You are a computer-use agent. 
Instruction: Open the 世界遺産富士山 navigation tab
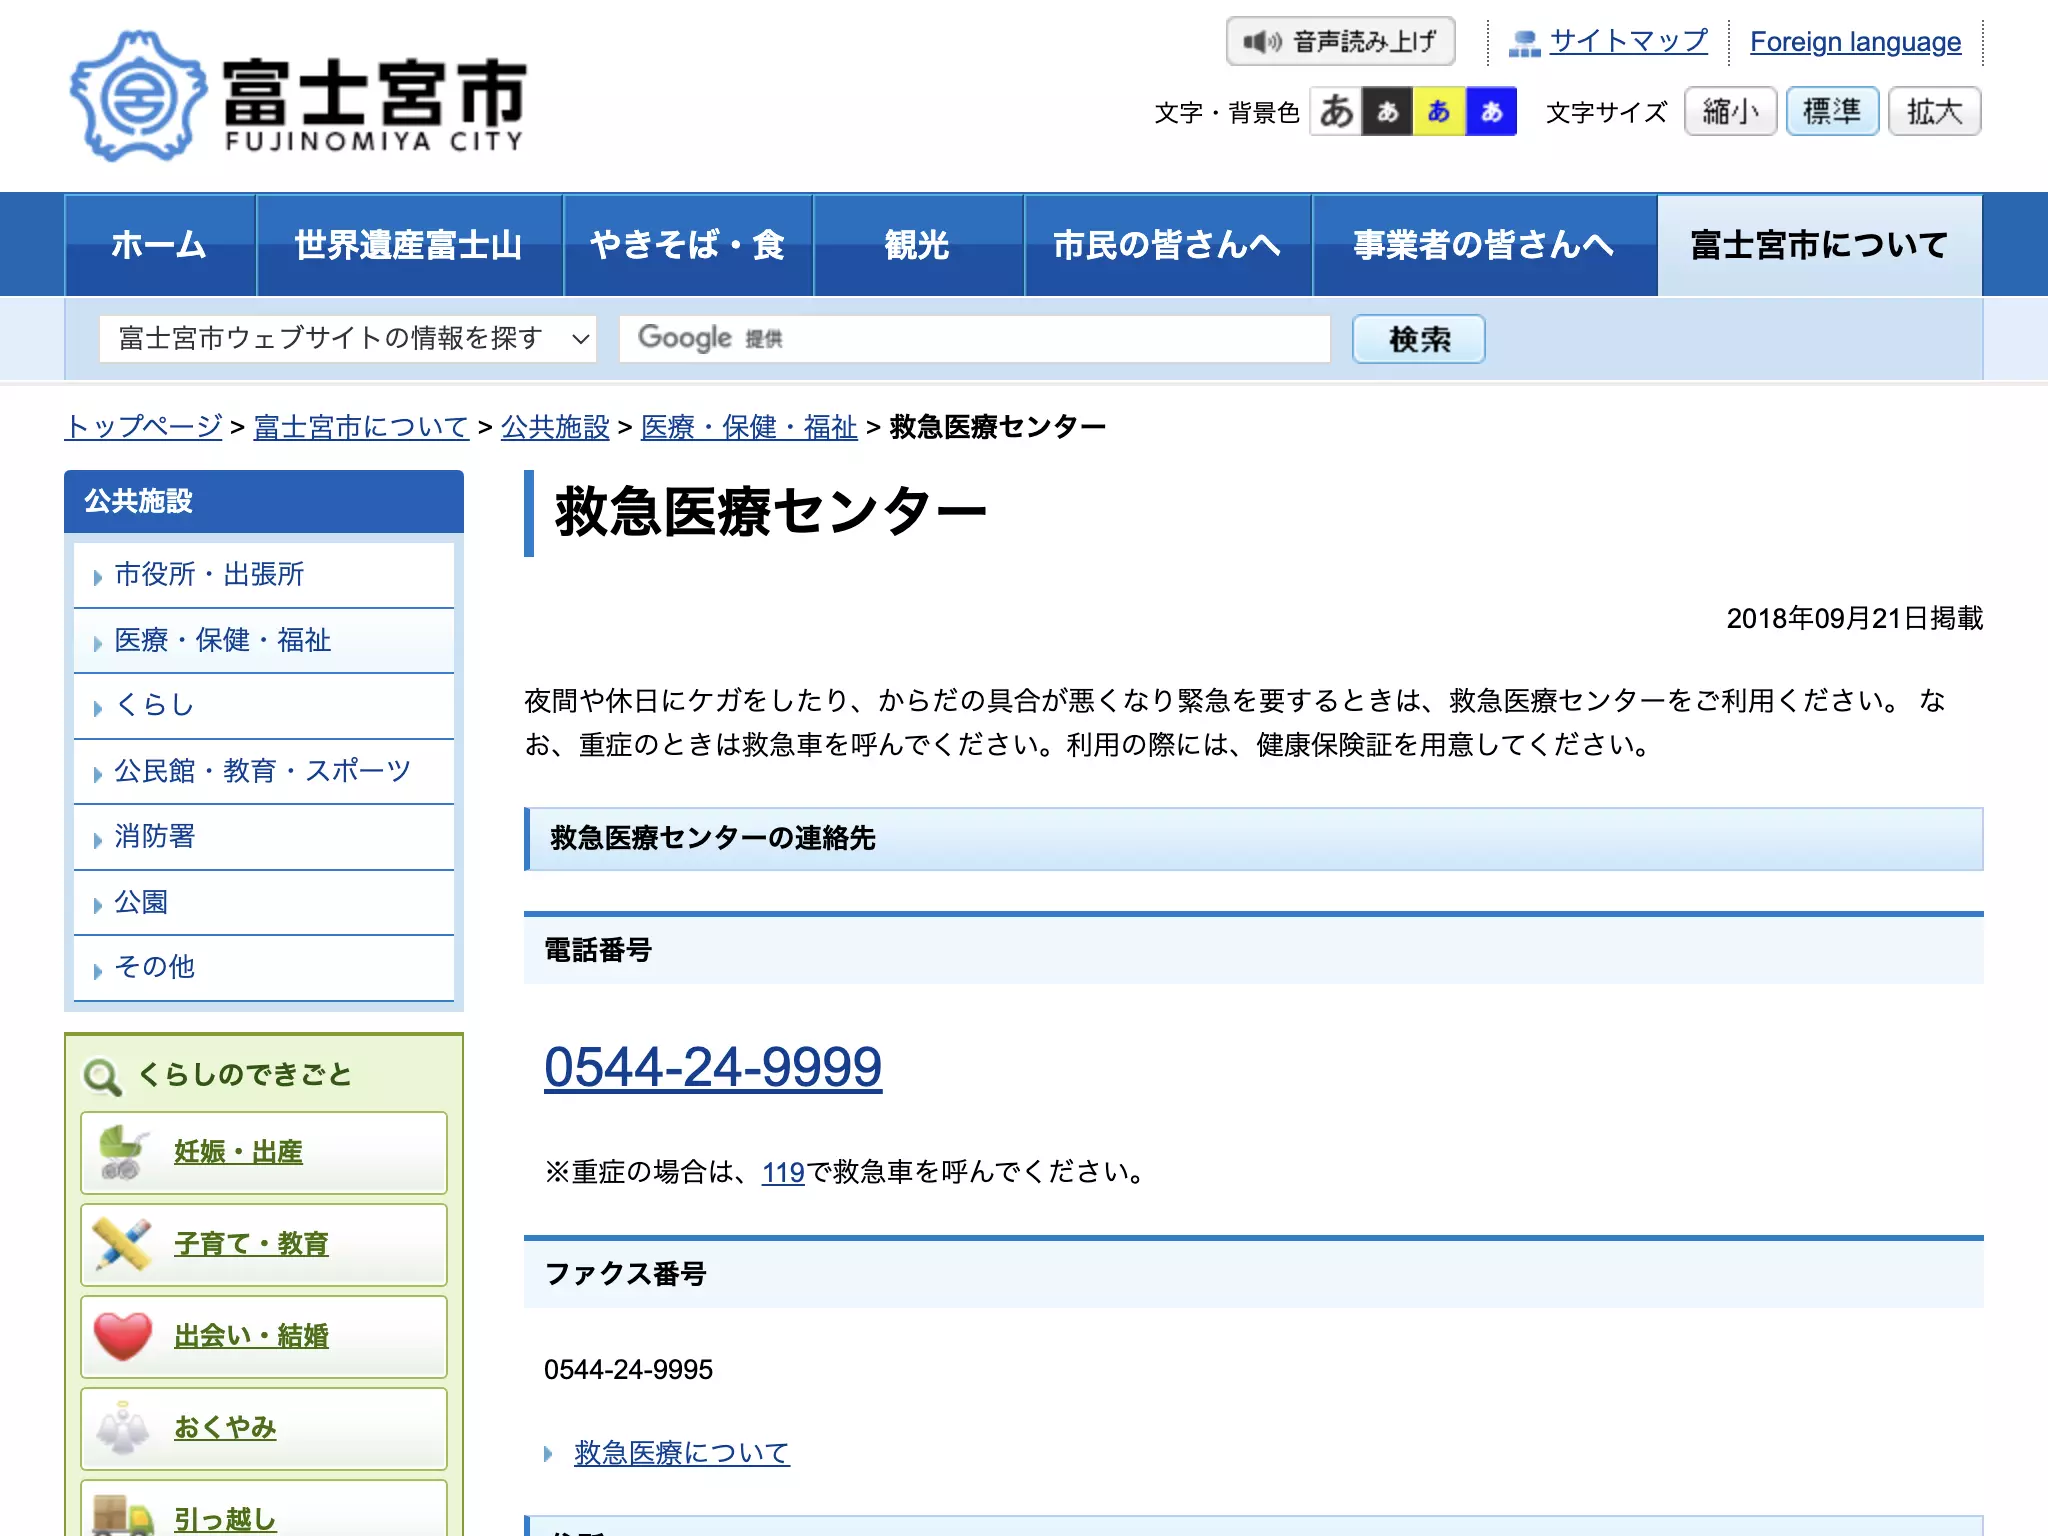pyautogui.click(x=410, y=245)
